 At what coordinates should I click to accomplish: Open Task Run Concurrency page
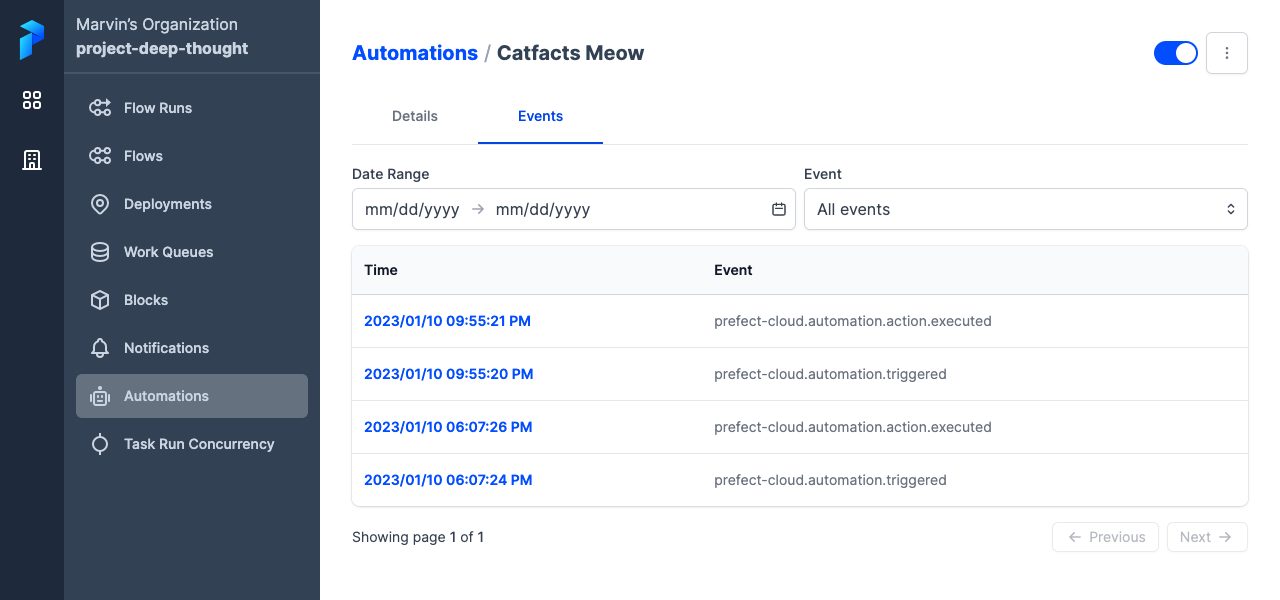(x=192, y=444)
